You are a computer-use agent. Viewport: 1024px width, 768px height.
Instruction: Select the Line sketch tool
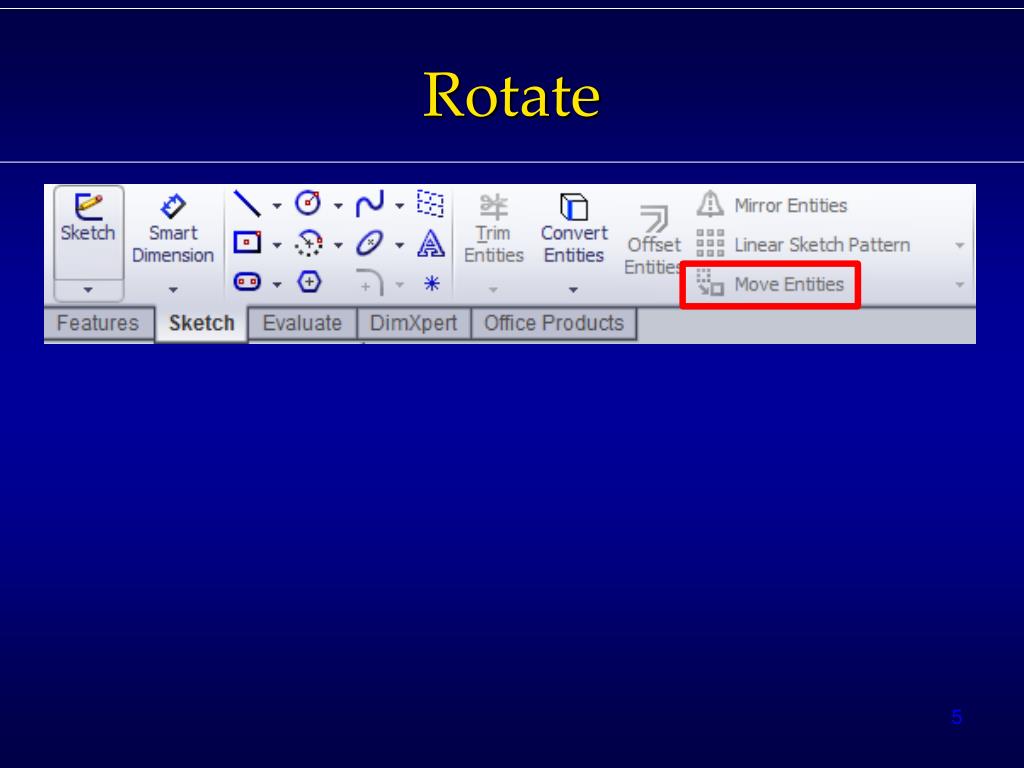coord(248,204)
